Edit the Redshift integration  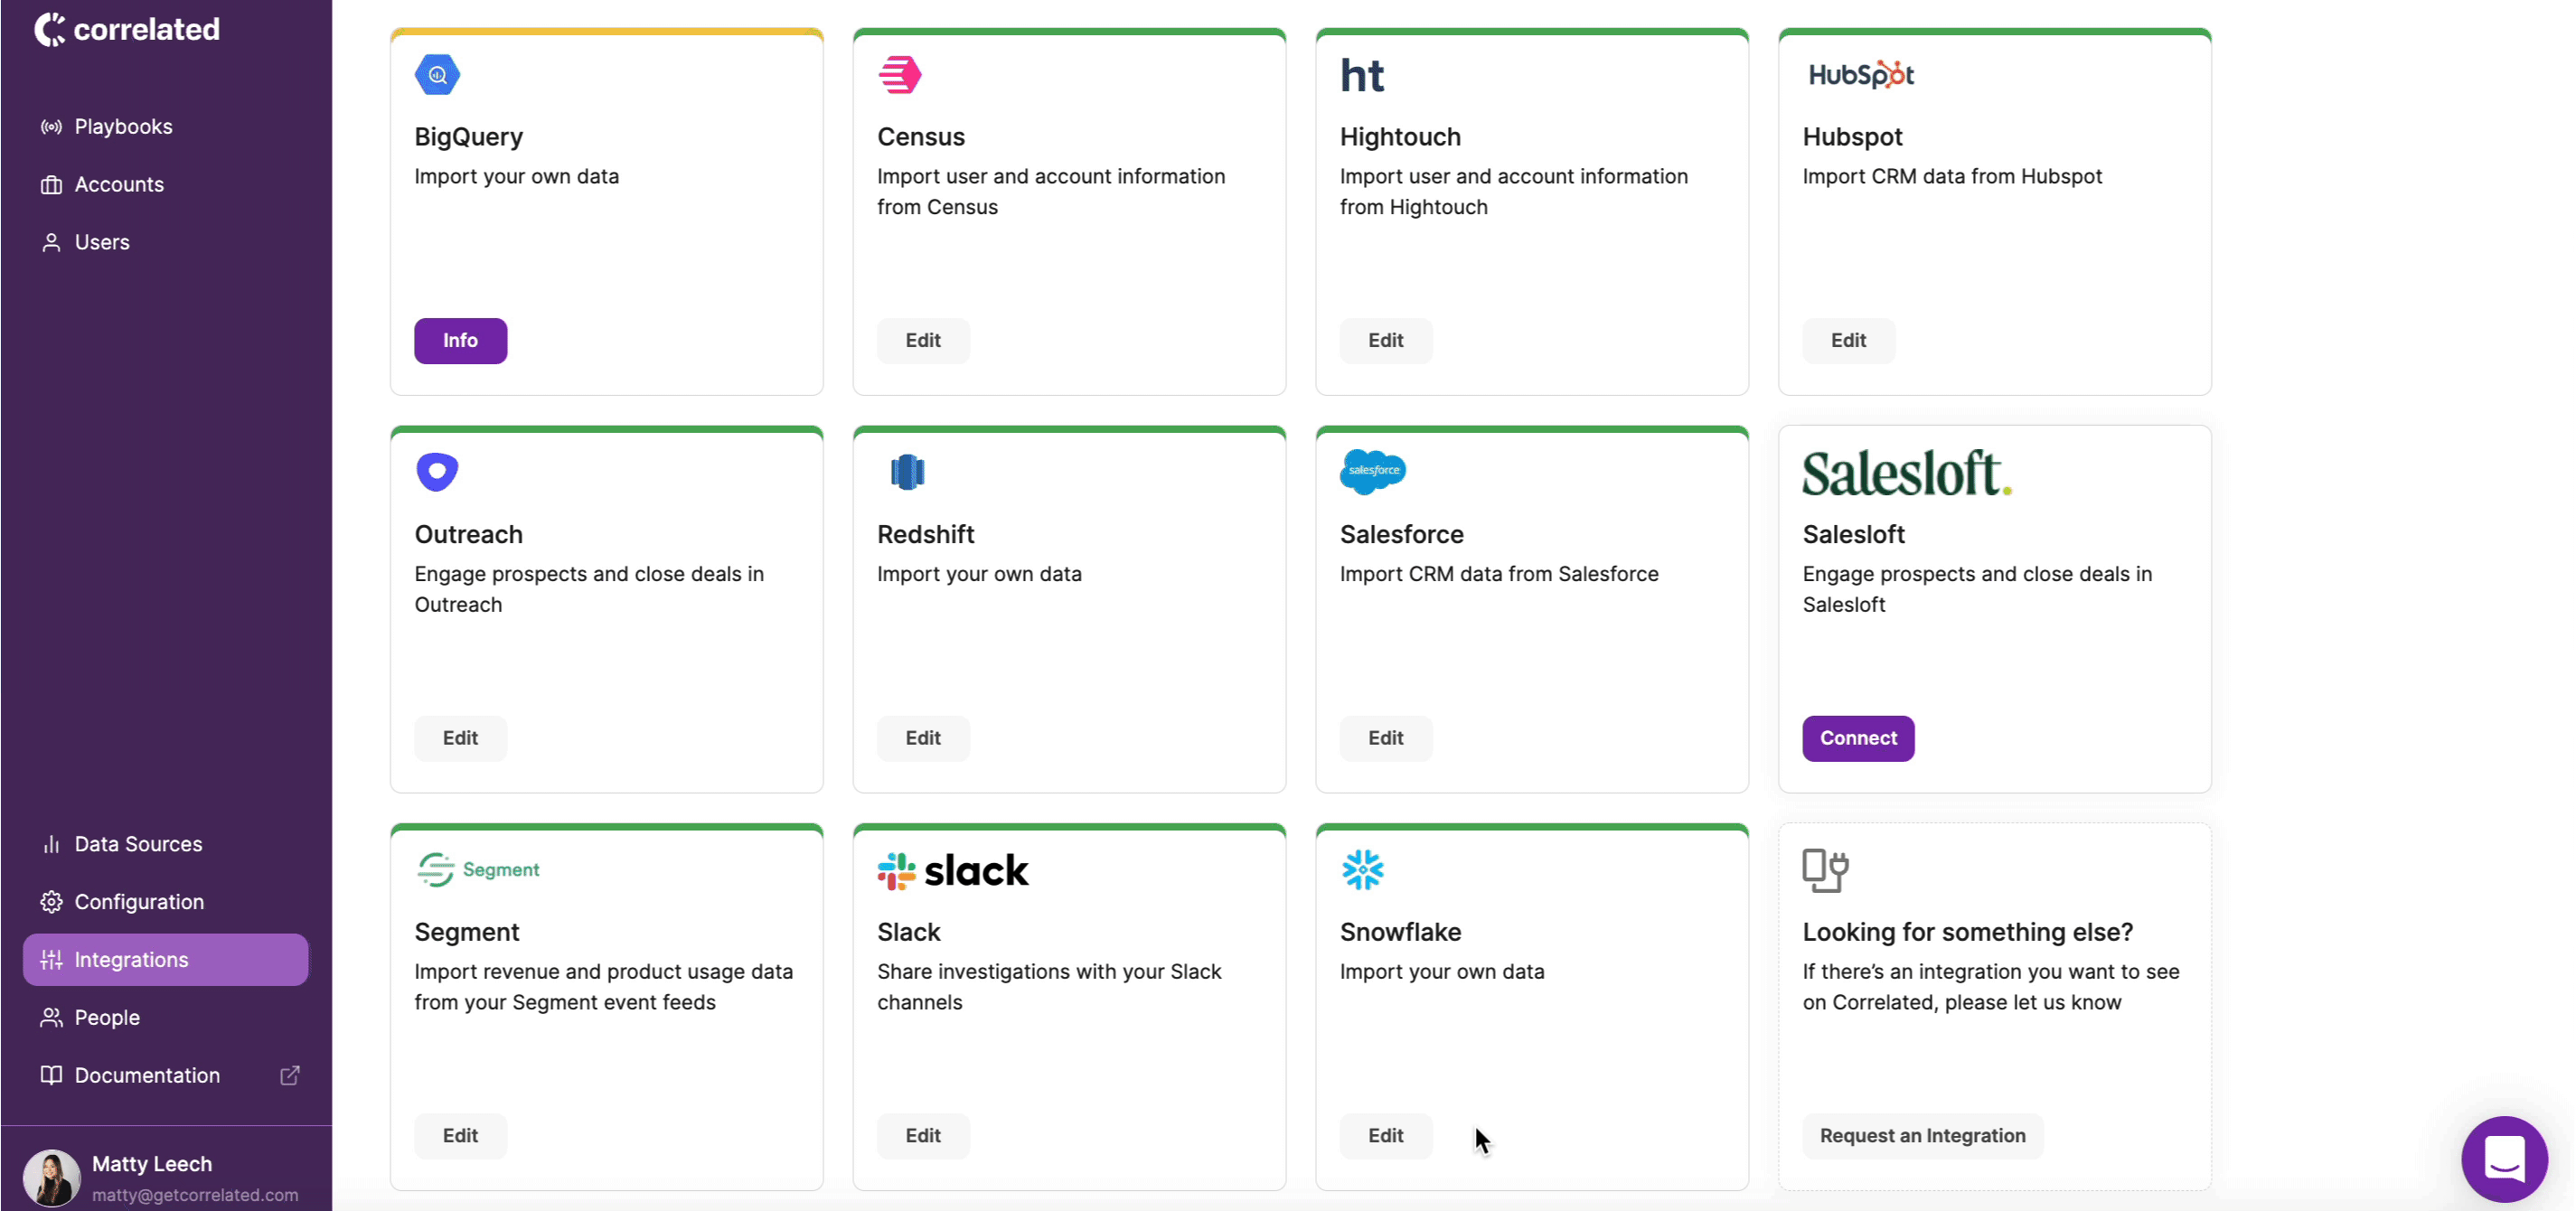[x=923, y=738]
